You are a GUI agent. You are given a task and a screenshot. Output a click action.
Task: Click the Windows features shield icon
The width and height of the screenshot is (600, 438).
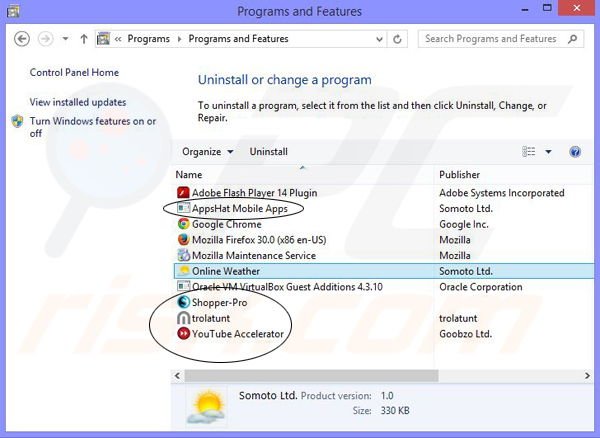pos(18,121)
